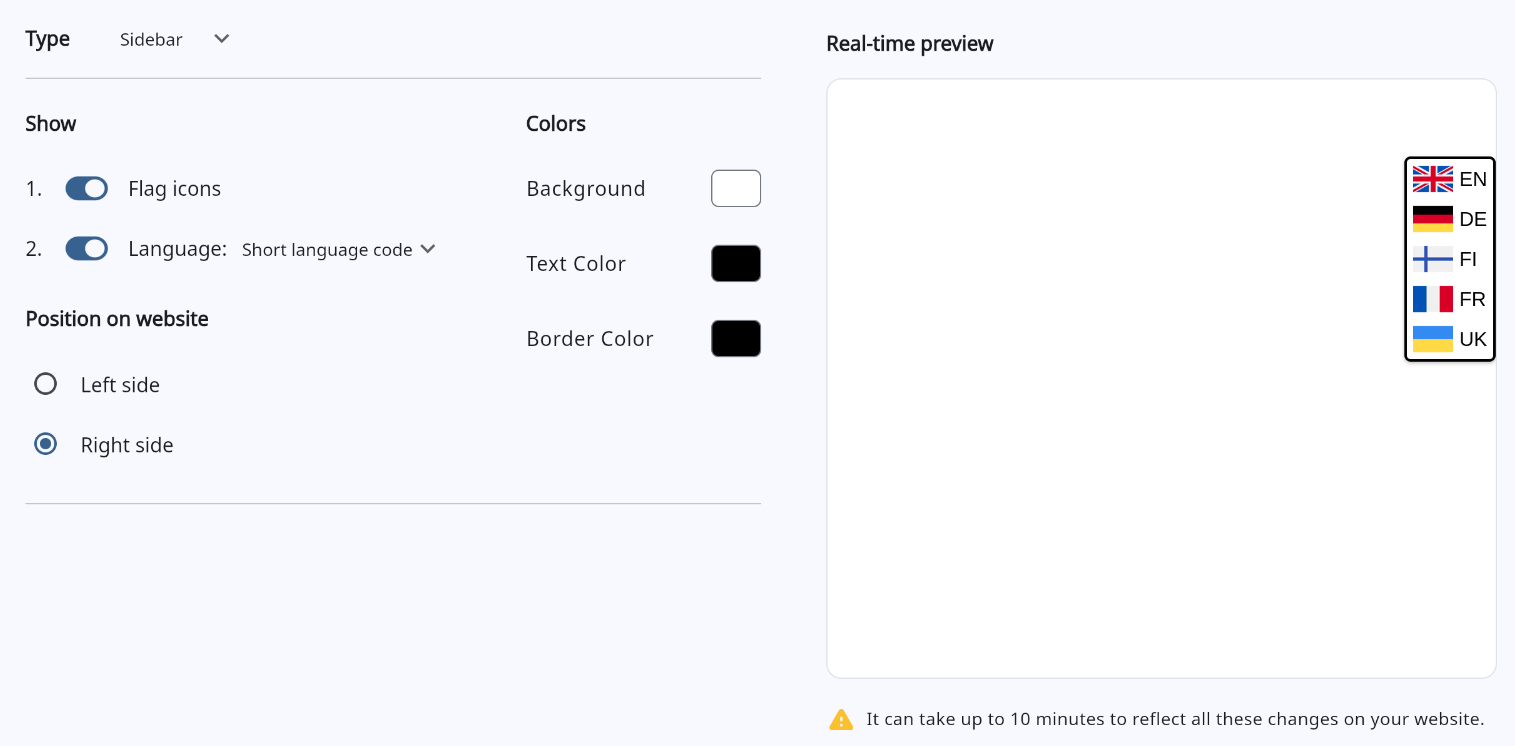1515x746 pixels.
Task: Choose the Right side radio option
Action: coord(46,444)
